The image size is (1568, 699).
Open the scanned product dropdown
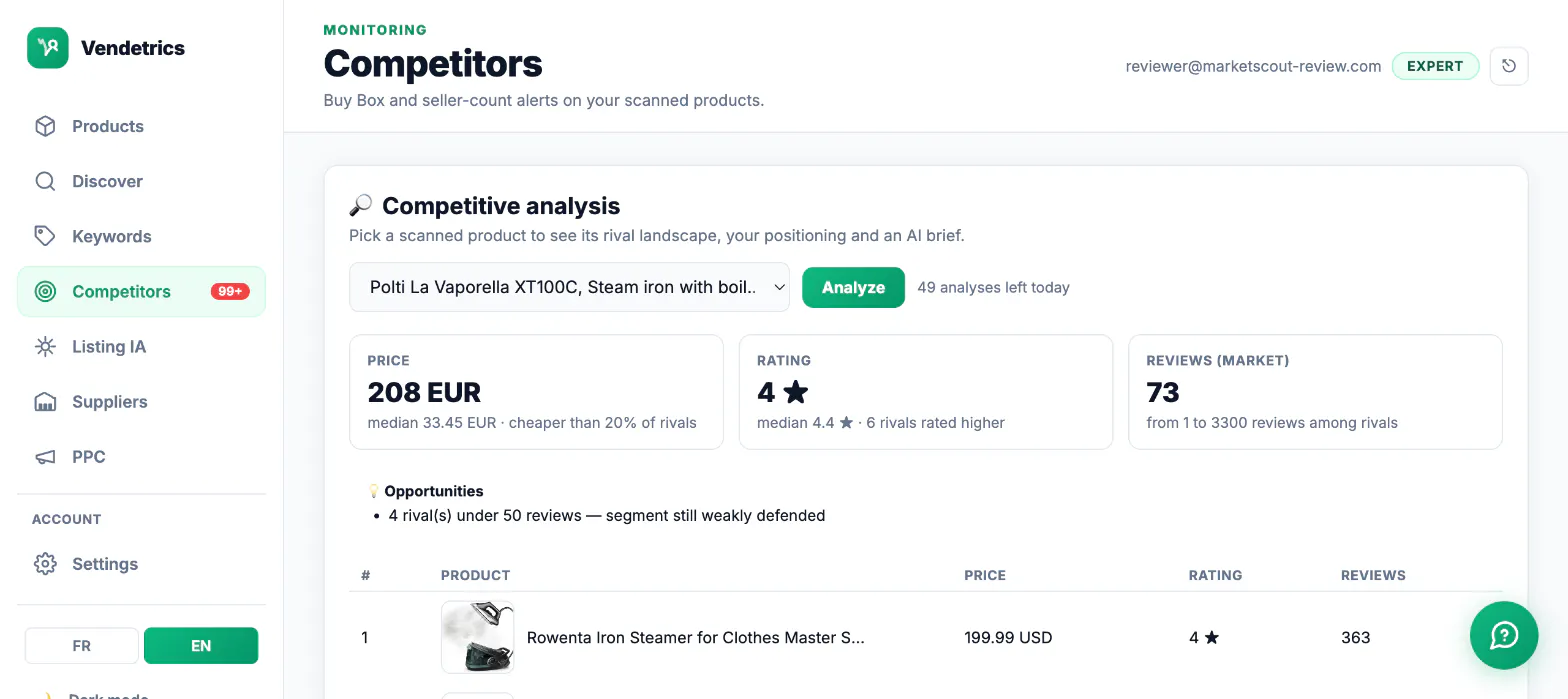click(569, 287)
